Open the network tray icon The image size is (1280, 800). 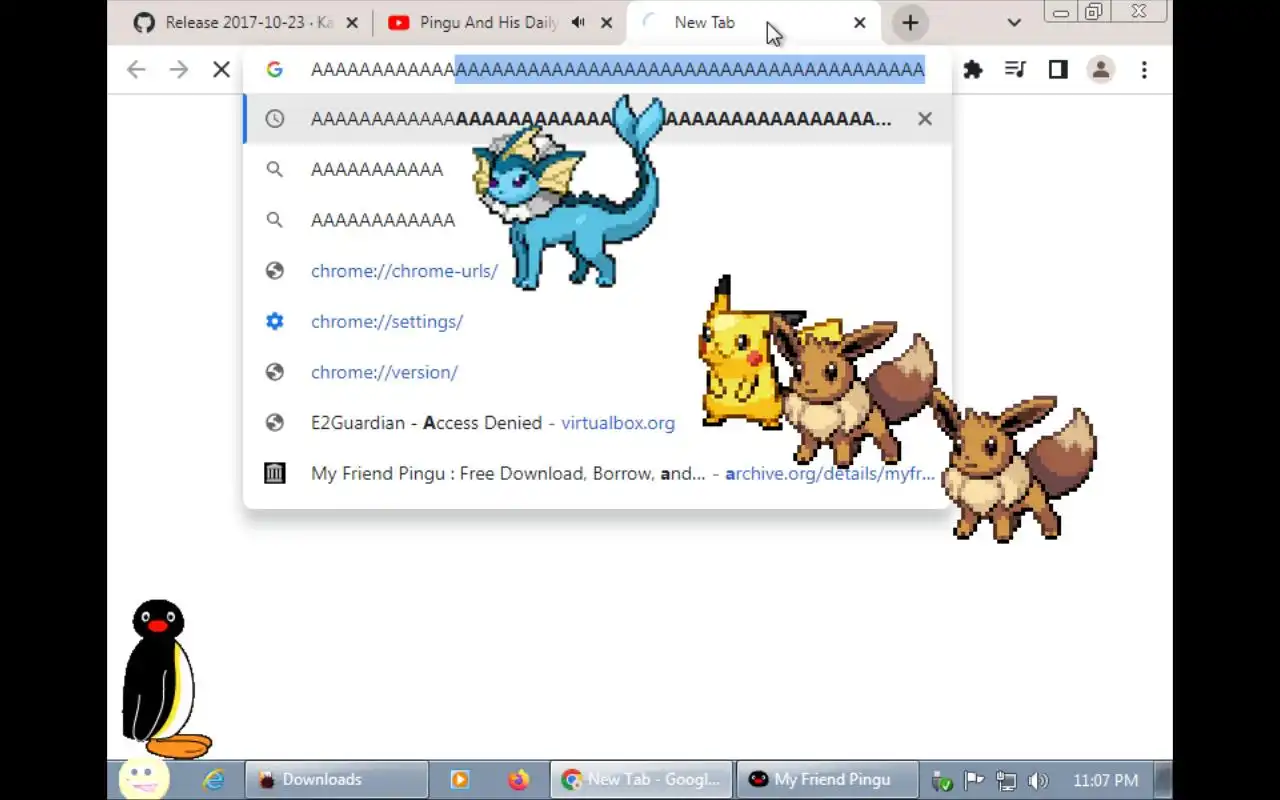(x=1005, y=780)
